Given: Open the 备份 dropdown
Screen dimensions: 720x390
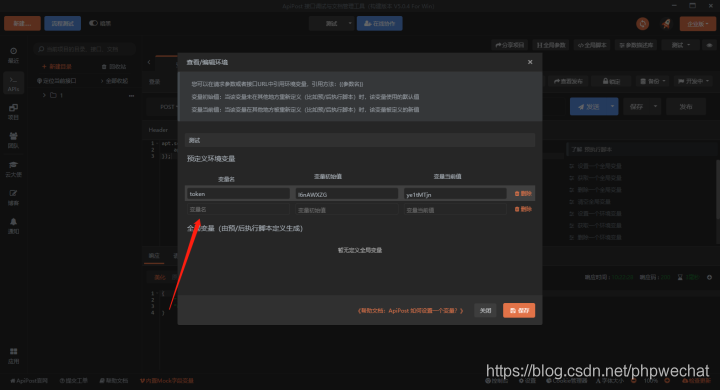Looking at the screenshot, I should [652, 81].
